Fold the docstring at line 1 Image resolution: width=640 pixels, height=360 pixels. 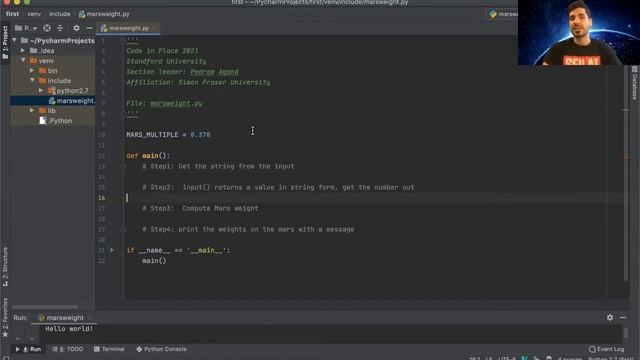click(123, 40)
